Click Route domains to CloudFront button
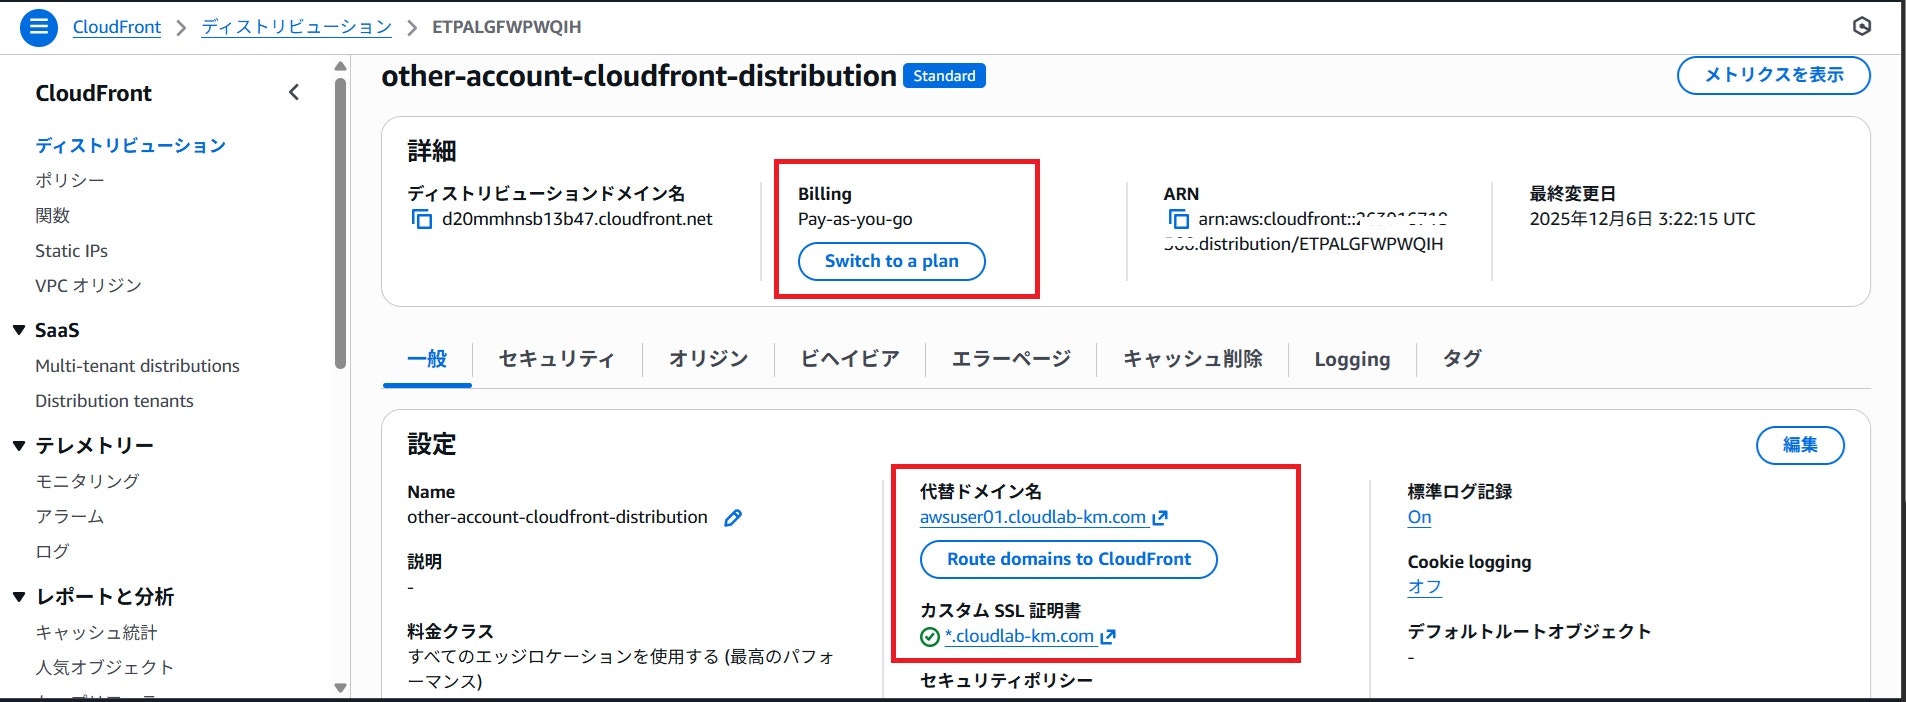 [1068, 559]
